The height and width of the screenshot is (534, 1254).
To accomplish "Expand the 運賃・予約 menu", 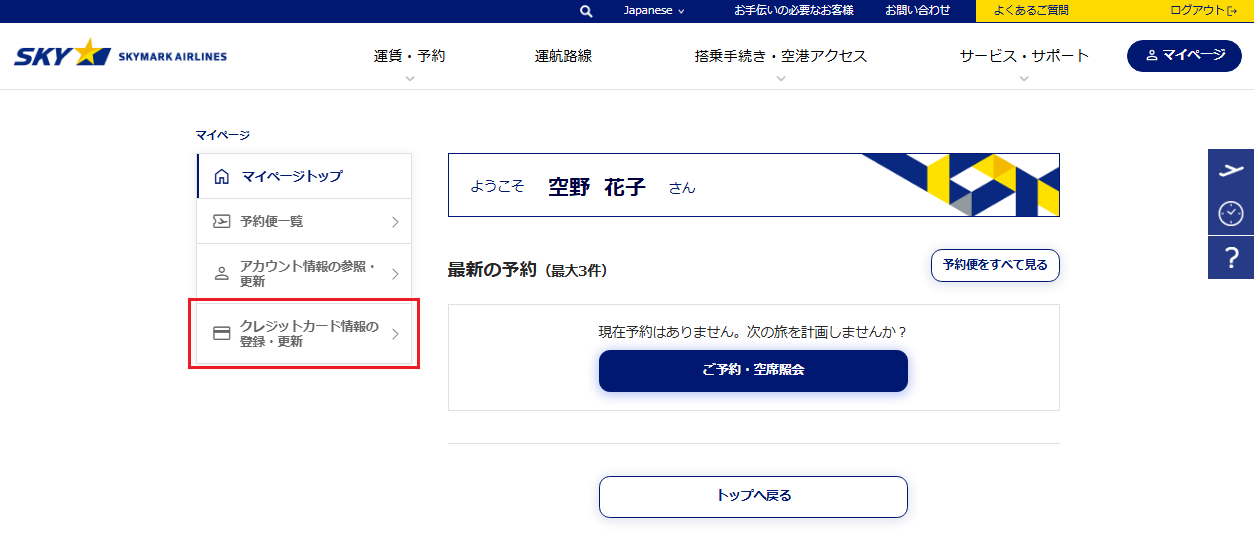I will 409,57.
